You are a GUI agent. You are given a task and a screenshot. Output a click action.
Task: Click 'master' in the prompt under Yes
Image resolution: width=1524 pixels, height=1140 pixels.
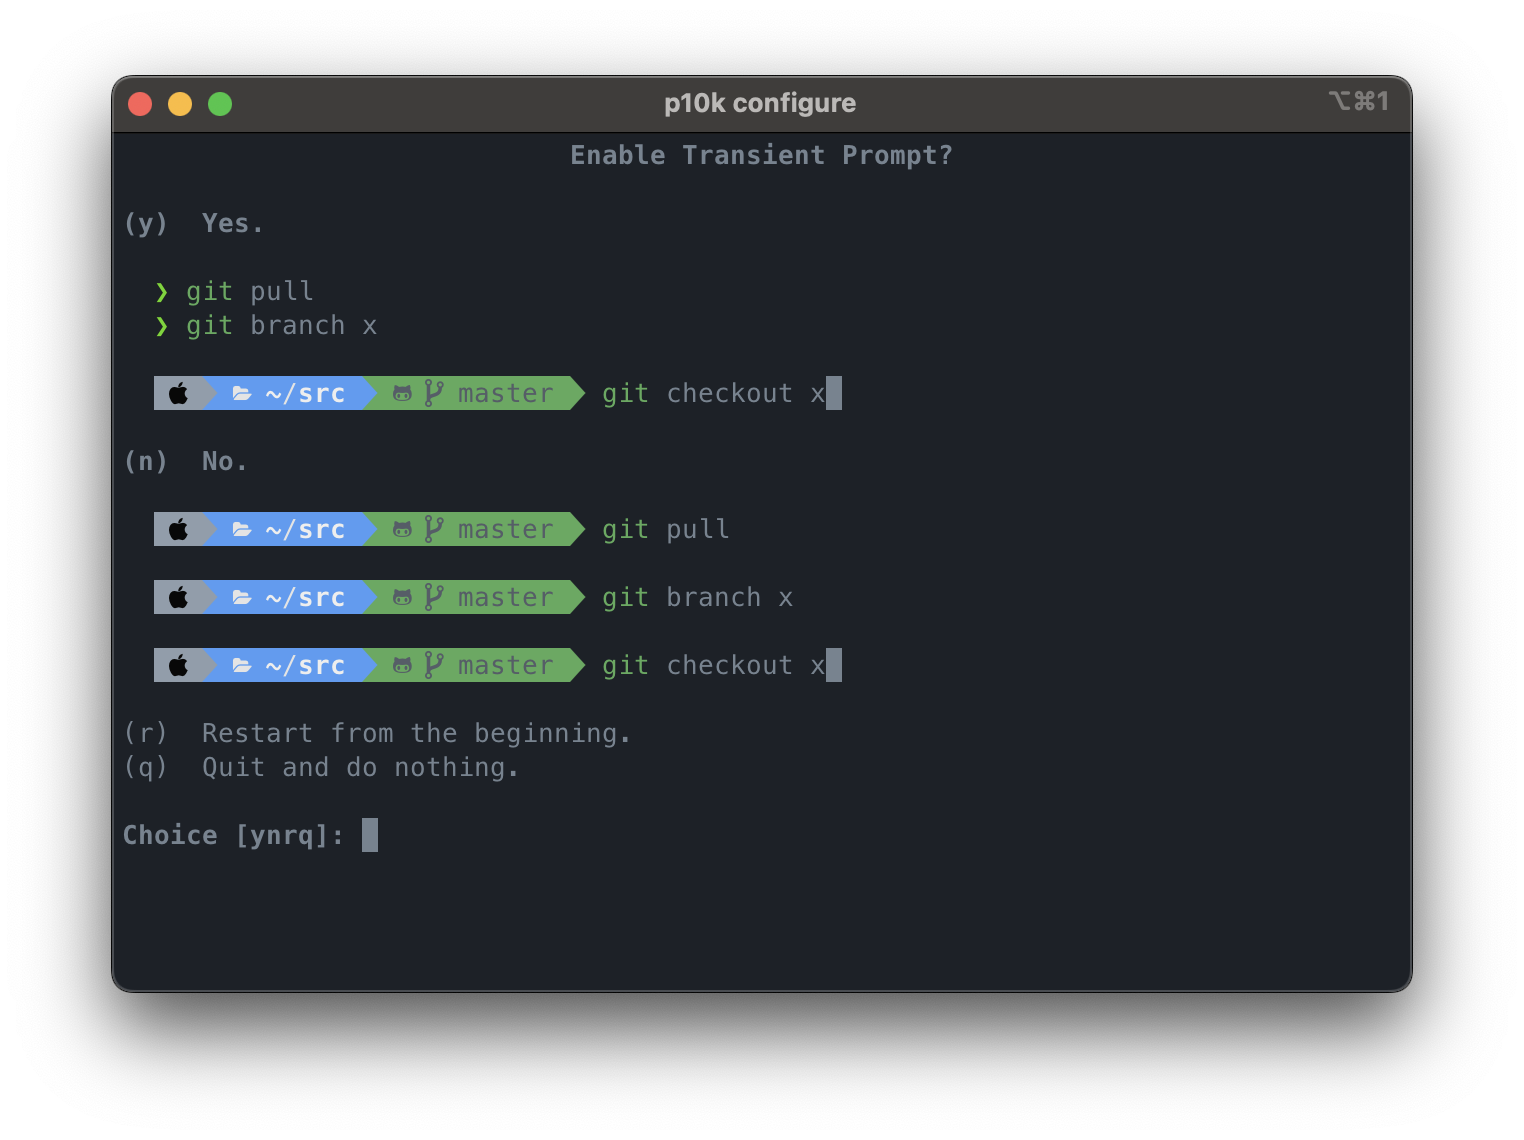tap(506, 394)
